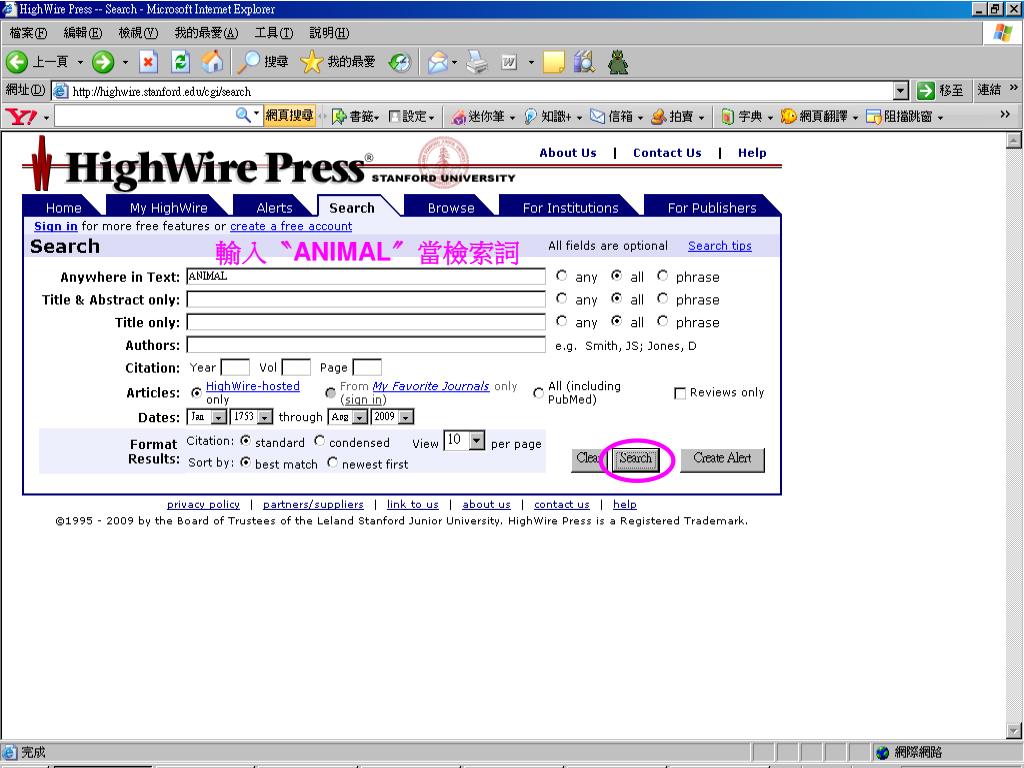Open the 字典 dictionary toolbar button
This screenshot has width=1024, height=768.
[x=747, y=117]
